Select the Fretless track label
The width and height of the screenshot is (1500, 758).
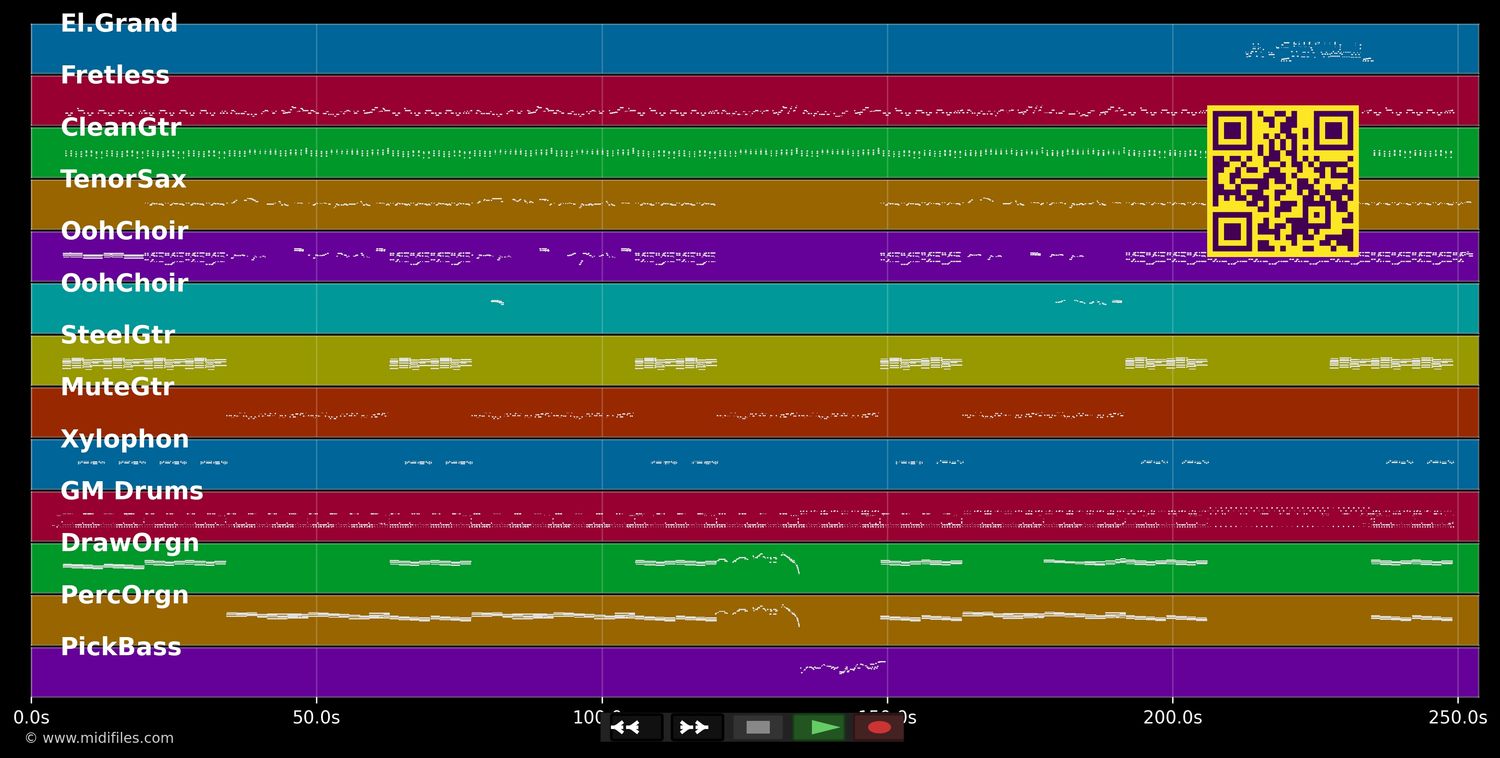tap(115, 75)
